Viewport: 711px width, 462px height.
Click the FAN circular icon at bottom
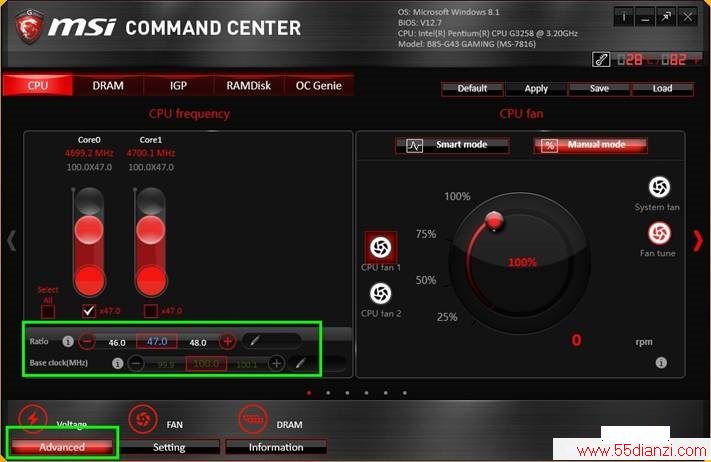[x=143, y=419]
